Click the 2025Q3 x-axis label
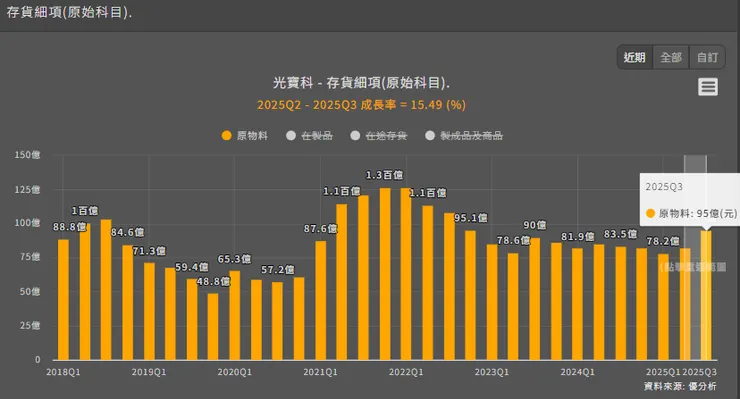Screen dimensions: 740x399 pos(699,372)
